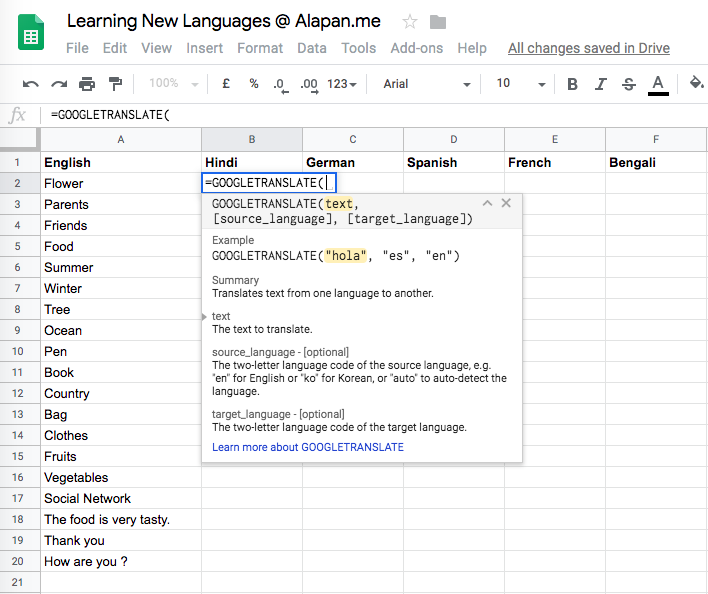
Task: Format as currency with pound icon
Action: pyautogui.click(x=226, y=84)
